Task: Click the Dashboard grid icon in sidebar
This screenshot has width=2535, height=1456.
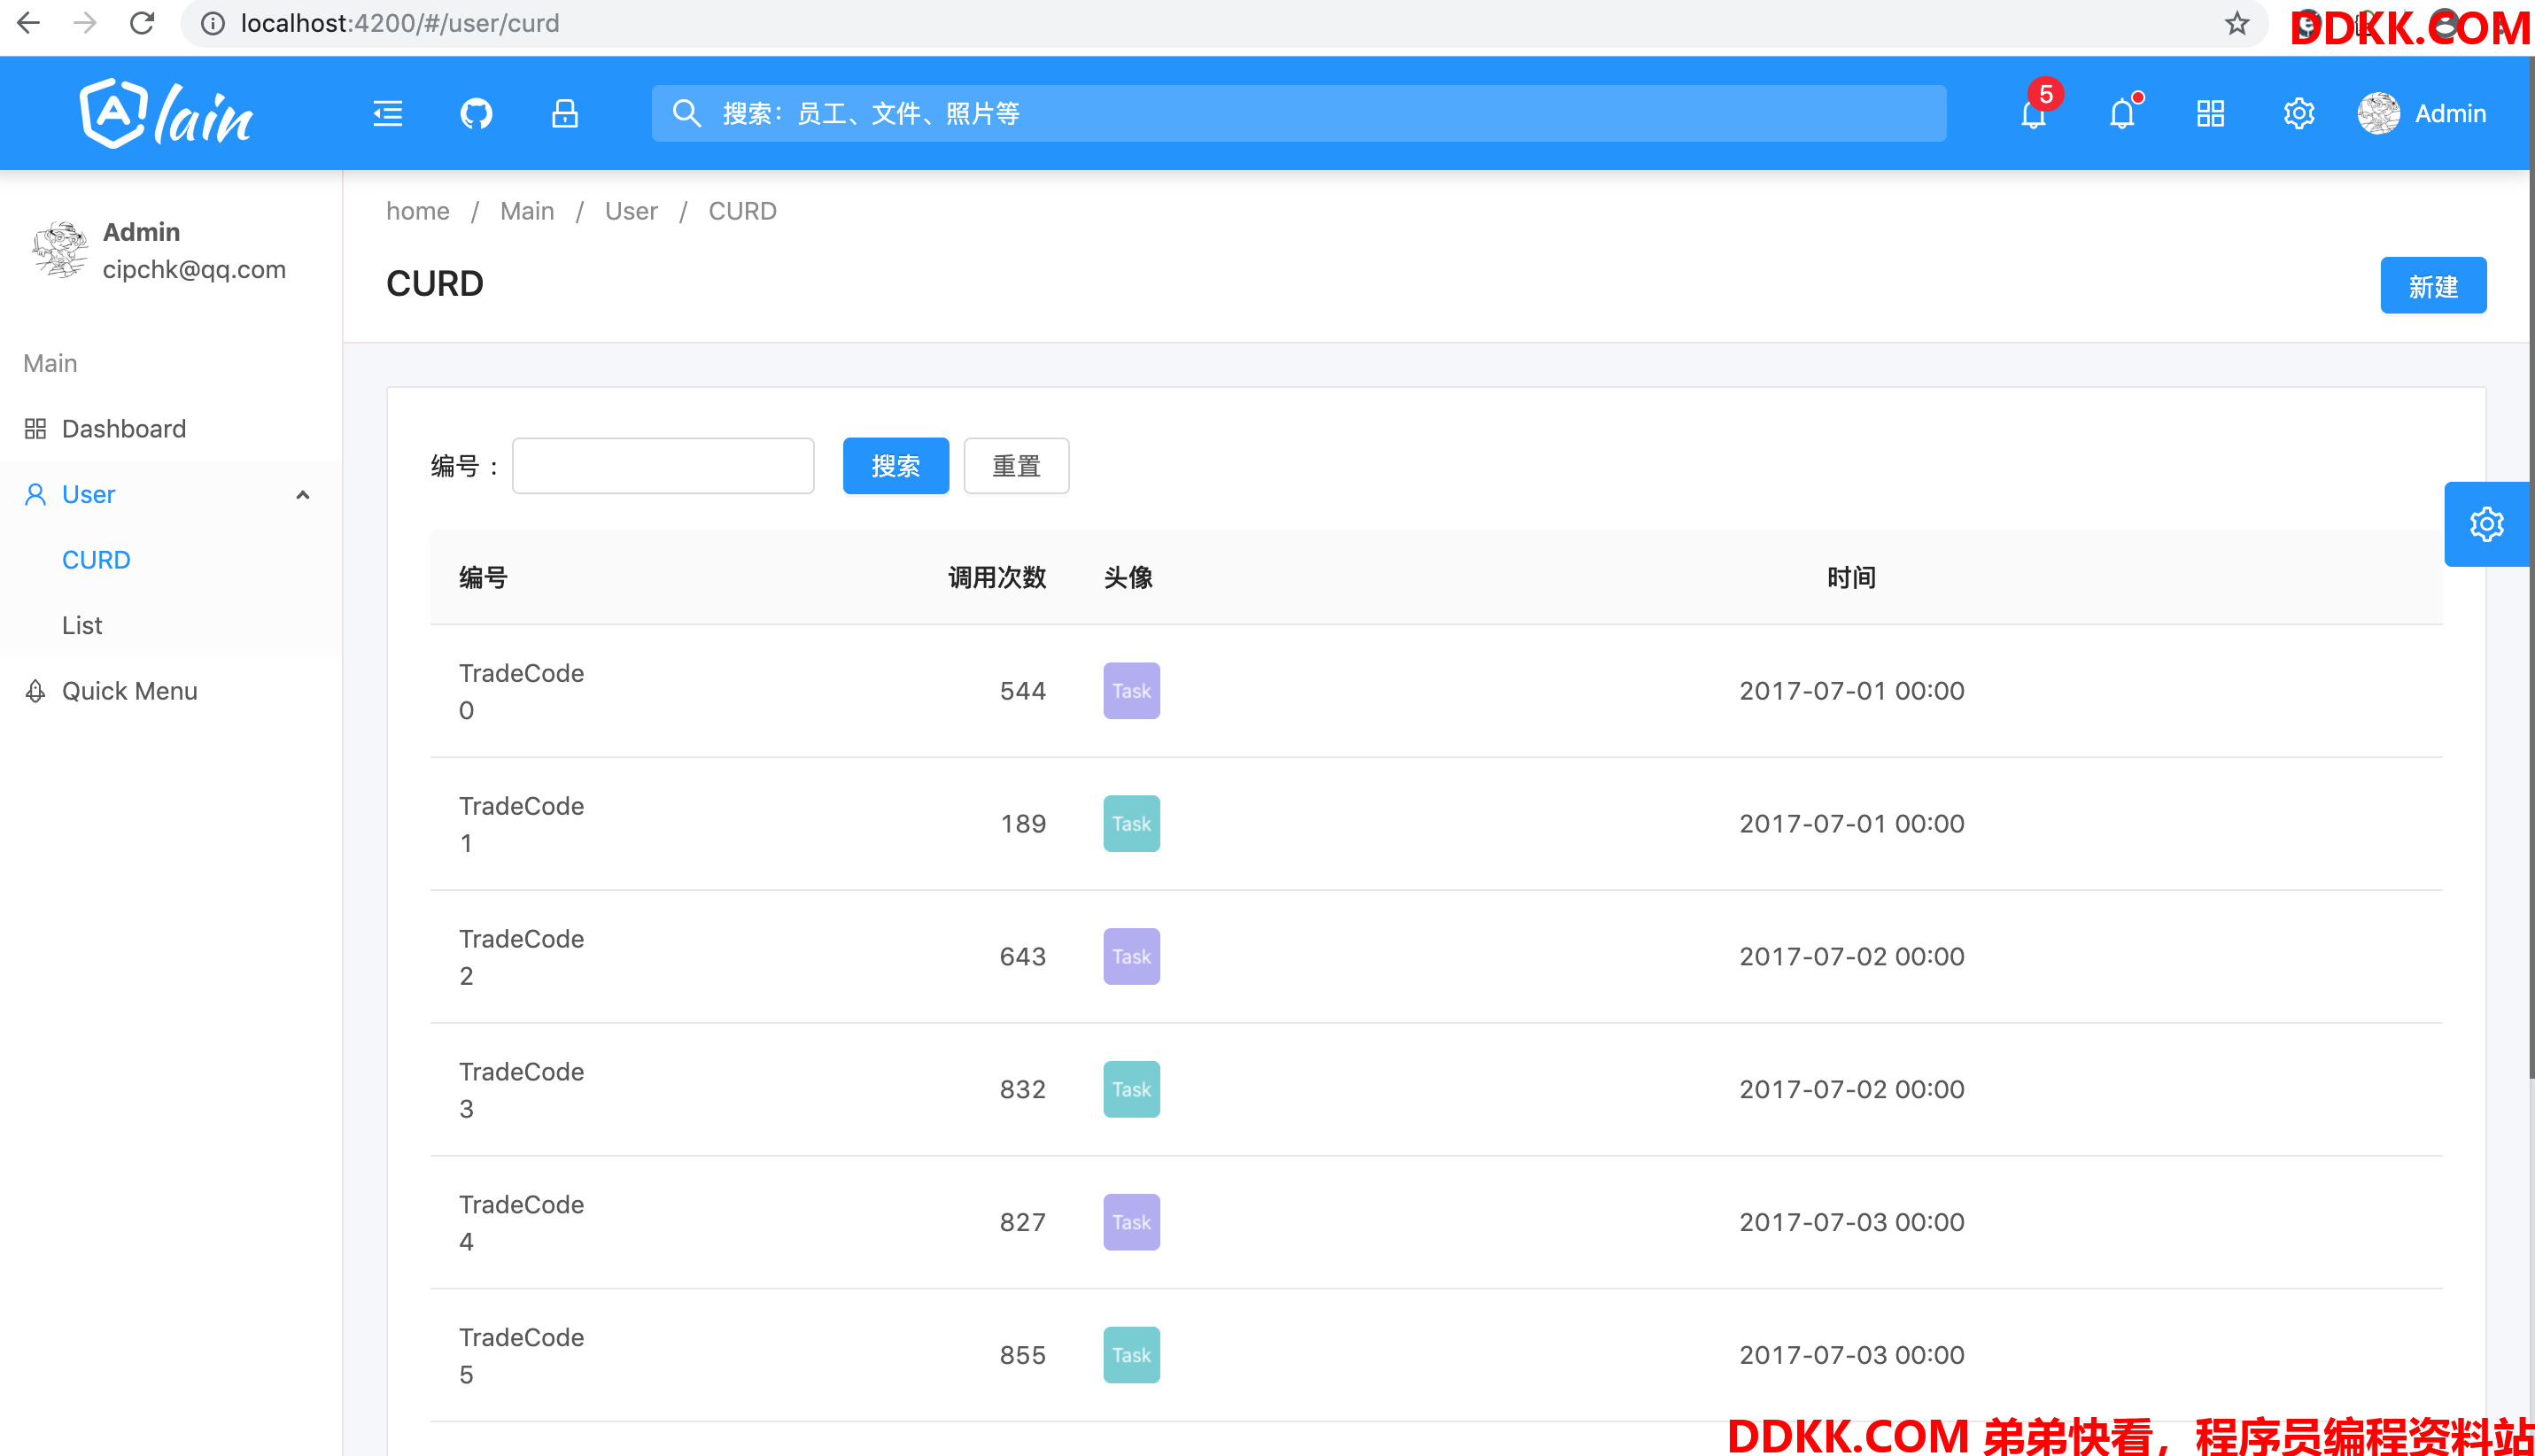Action: point(35,428)
